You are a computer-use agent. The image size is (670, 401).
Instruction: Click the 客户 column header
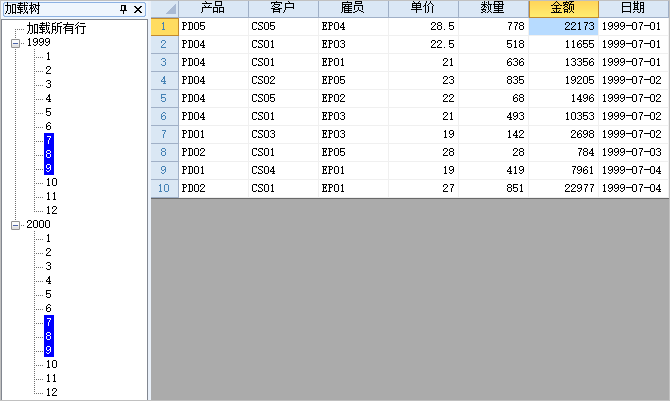(x=283, y=8)
